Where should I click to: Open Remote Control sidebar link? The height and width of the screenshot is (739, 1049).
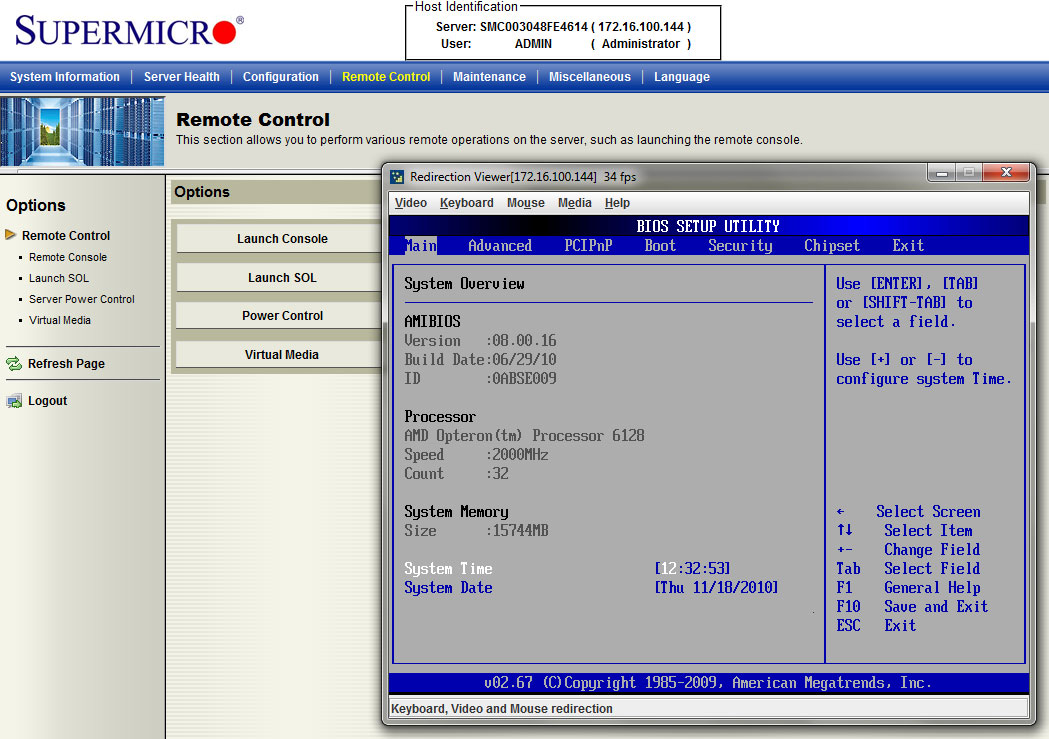(66, 235)
